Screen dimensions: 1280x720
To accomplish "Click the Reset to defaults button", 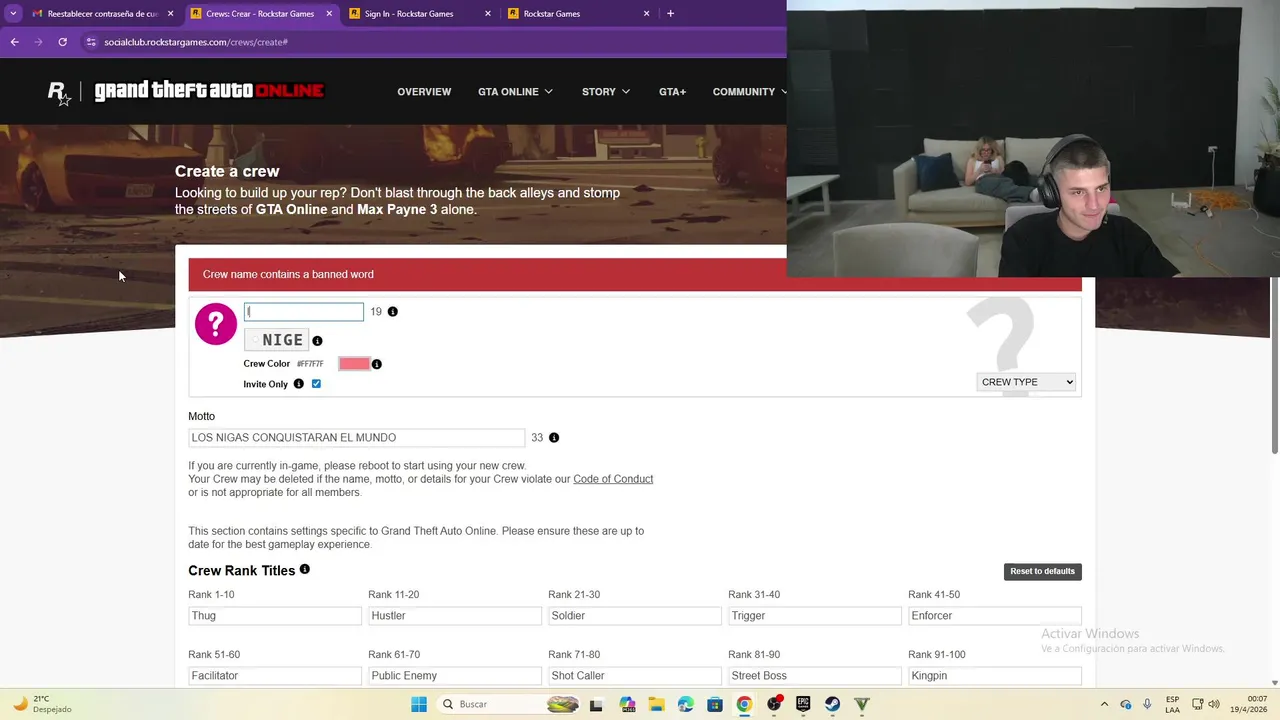I will (x=1042, y=571).
